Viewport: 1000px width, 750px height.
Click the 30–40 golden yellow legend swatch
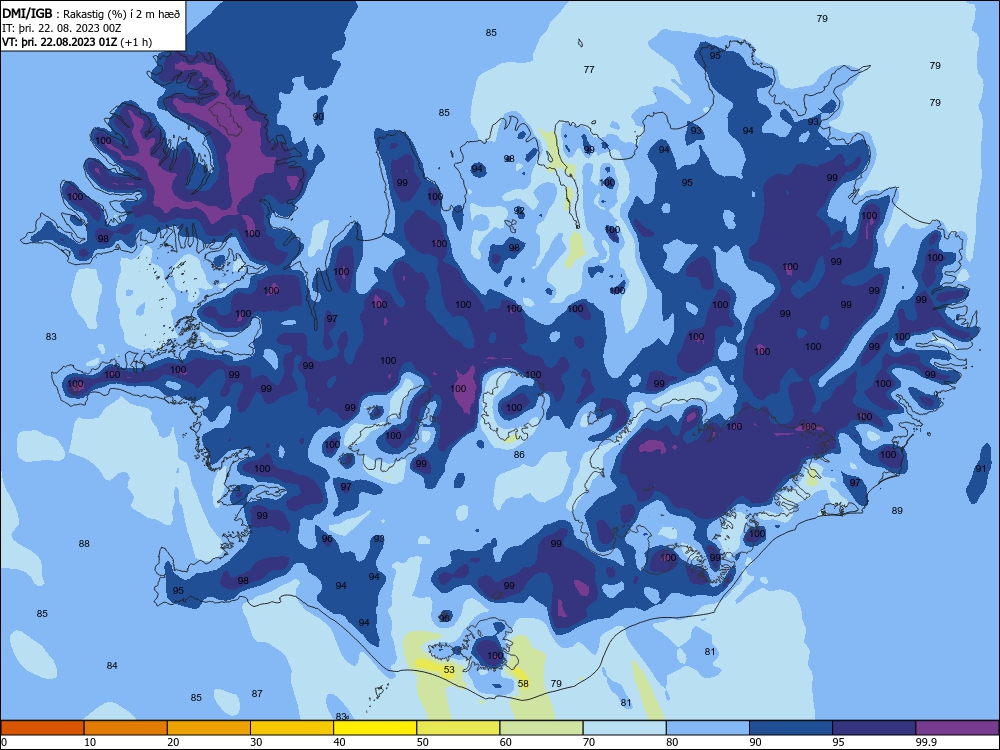(x=292, y=728)
